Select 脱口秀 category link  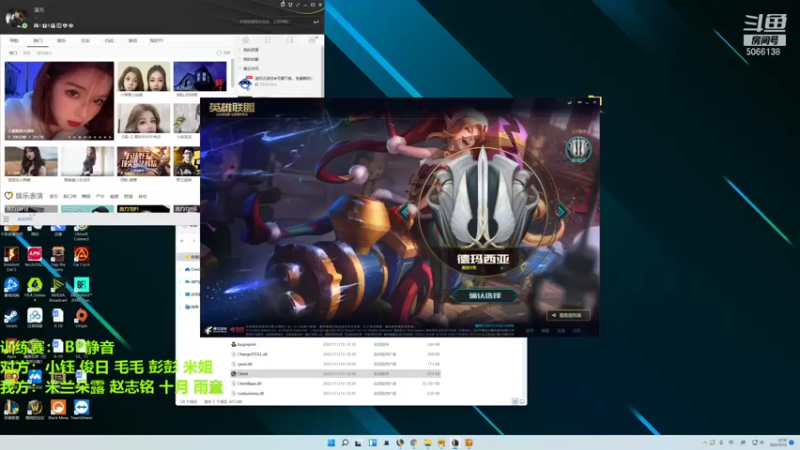tap(69, 196)
